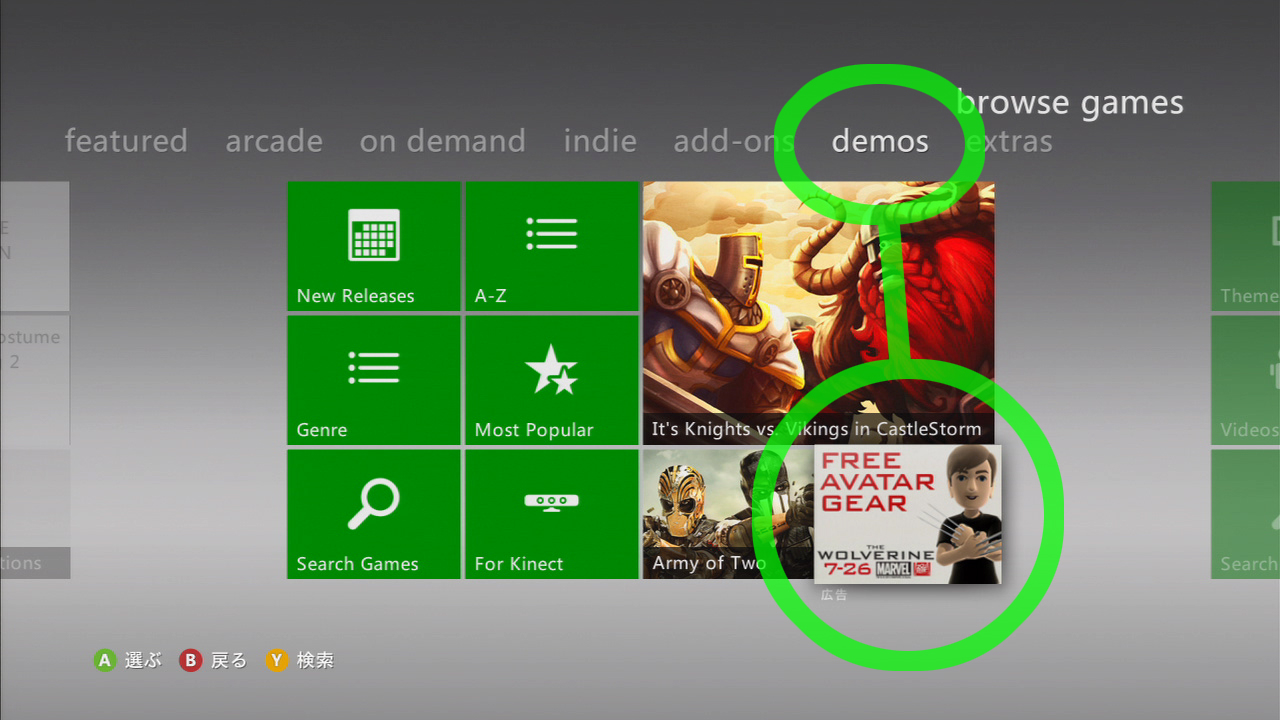This screenshot has width=1280, height=720.
Task: Click the 検索 search label
Action: point(316,660)
